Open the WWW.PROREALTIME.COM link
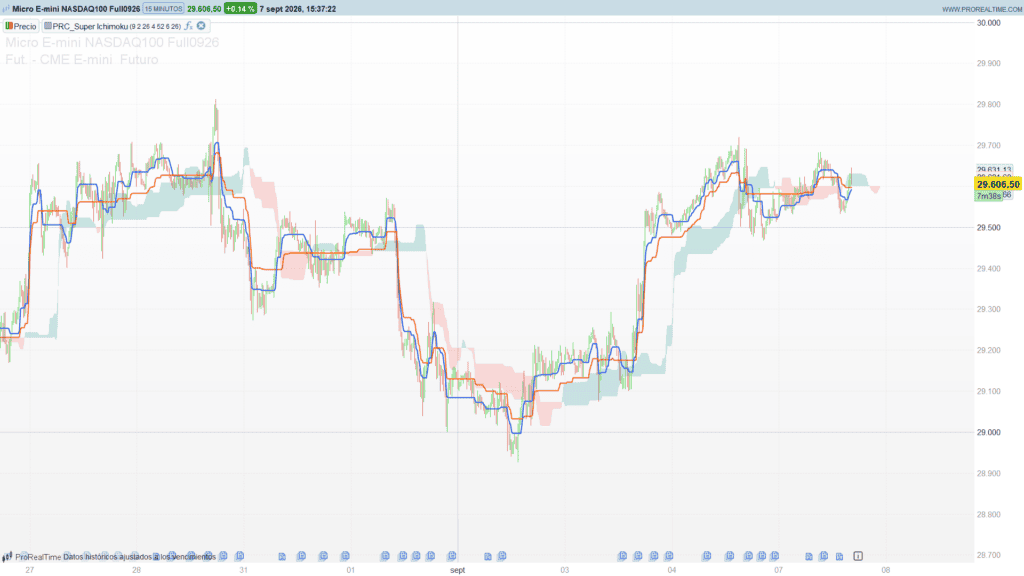This screenshot has height=576, width=1024. coord(982,9)
